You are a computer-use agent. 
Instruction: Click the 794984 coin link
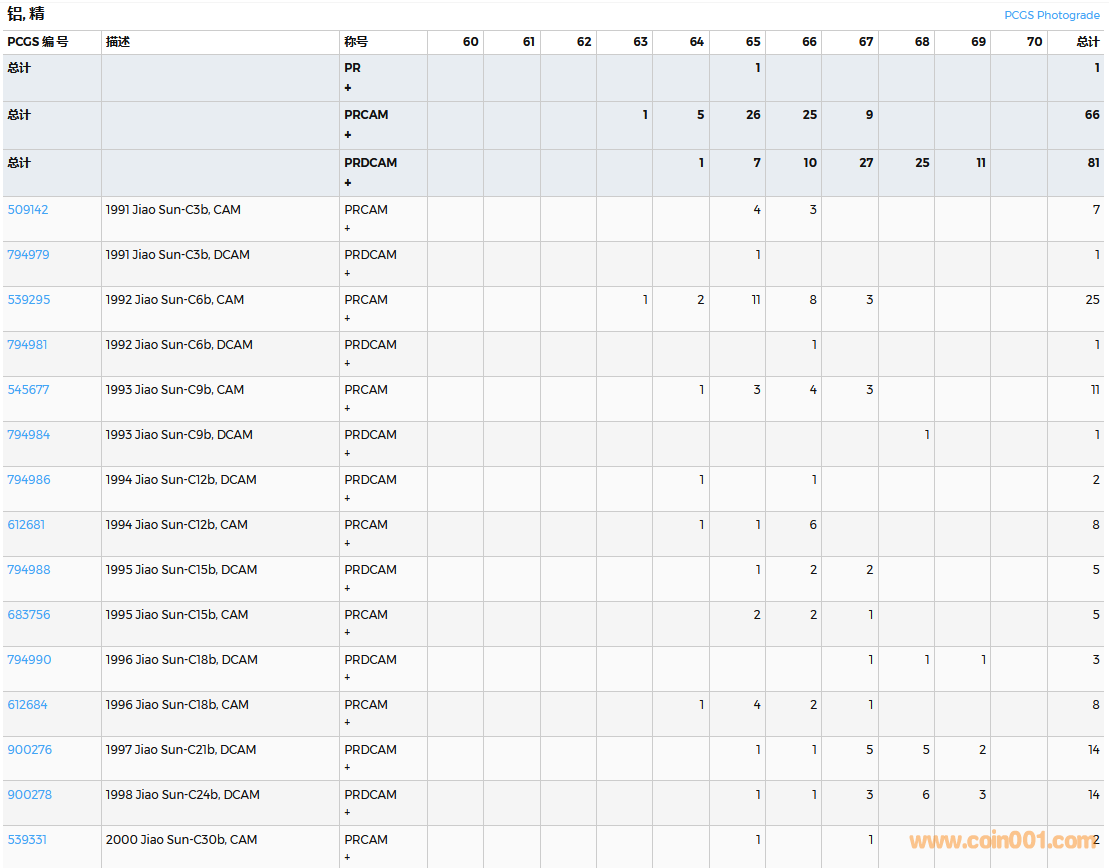[x=28, y=435]
